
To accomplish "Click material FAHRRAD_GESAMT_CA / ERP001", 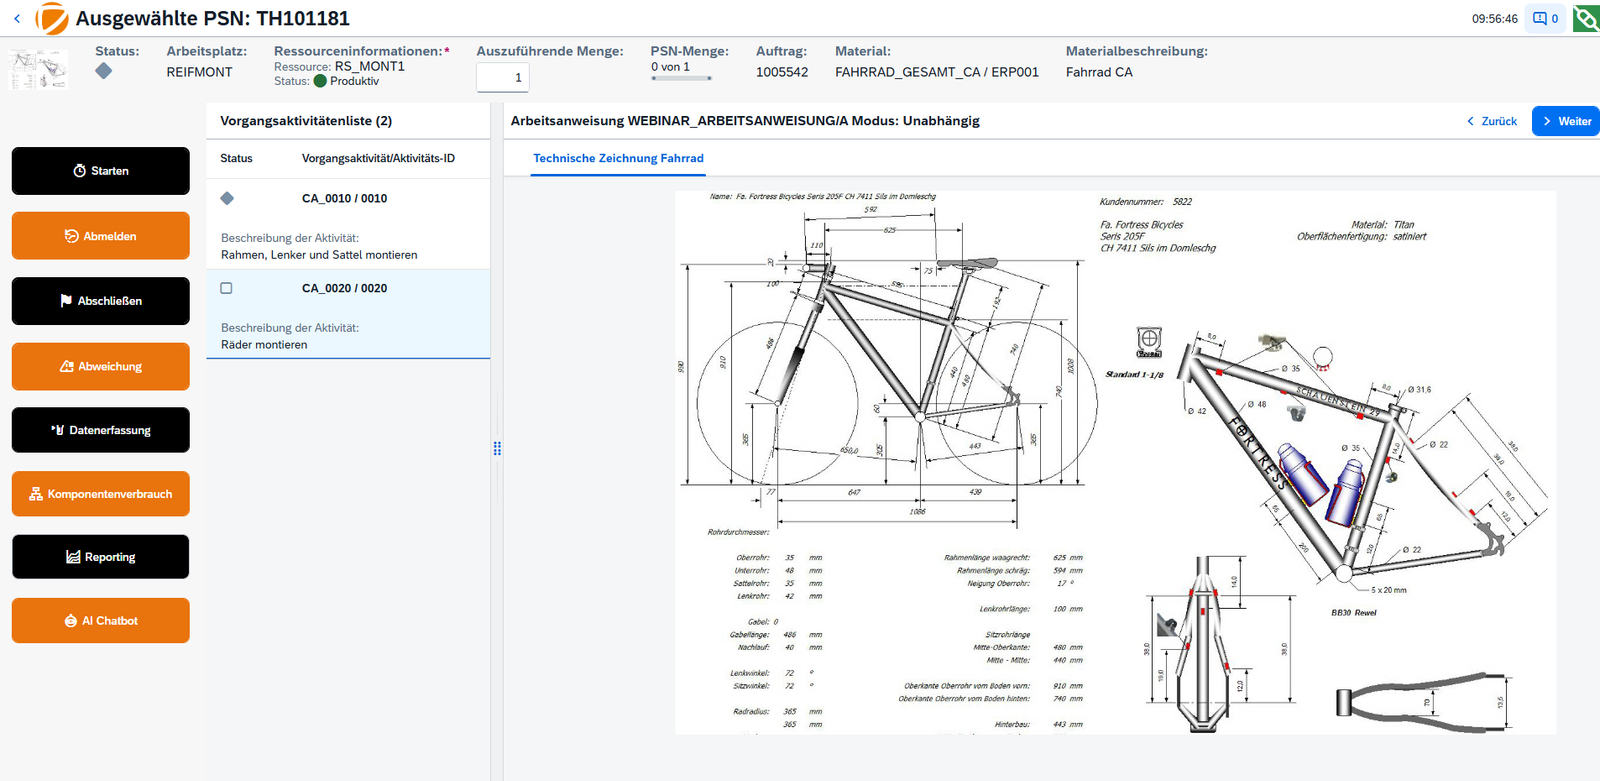I will pyautogui.click(x=937, y=72).
